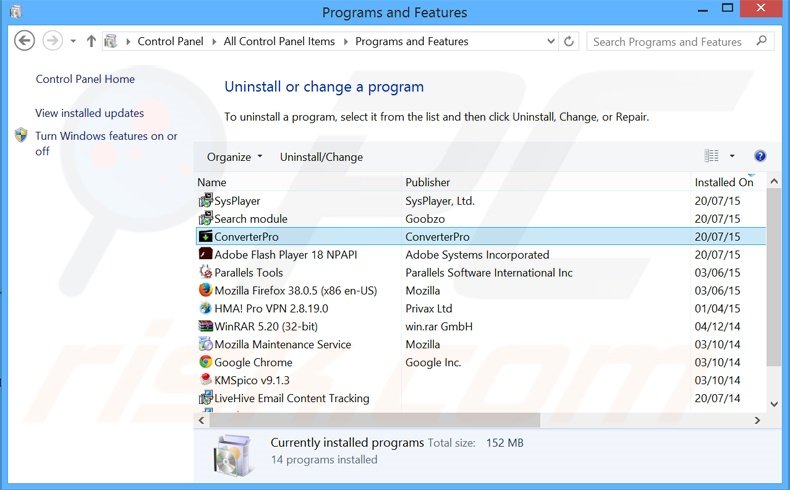Select the Google Chrome entry

pyautogui.click(x=253, y=363)
